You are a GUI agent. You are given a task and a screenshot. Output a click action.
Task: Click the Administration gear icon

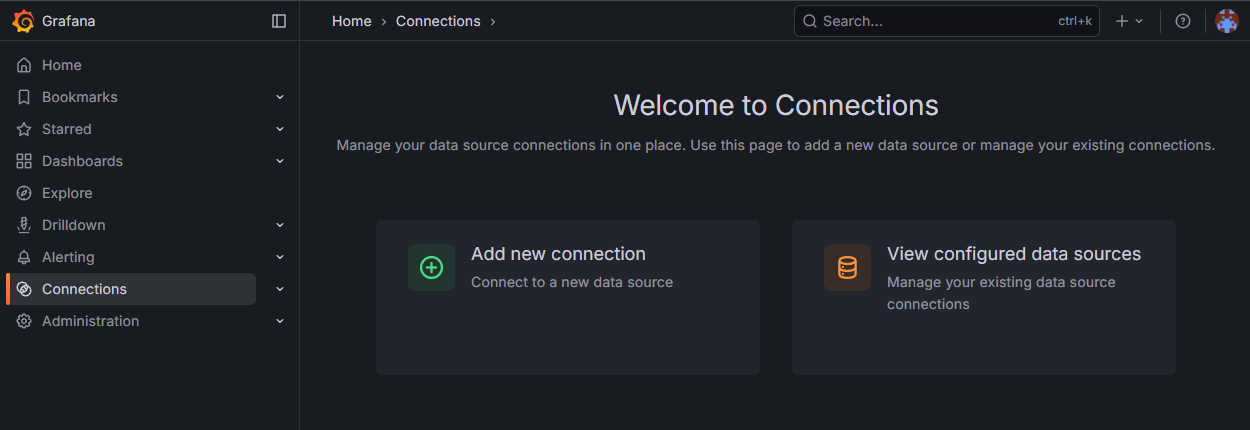point(24,321)
